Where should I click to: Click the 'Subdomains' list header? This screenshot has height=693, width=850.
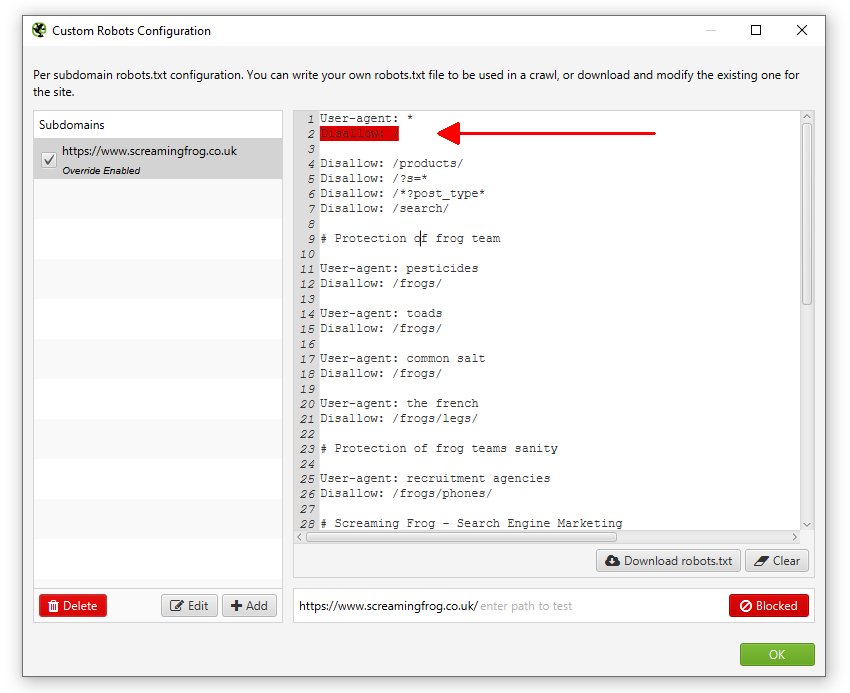click(72, 125)
